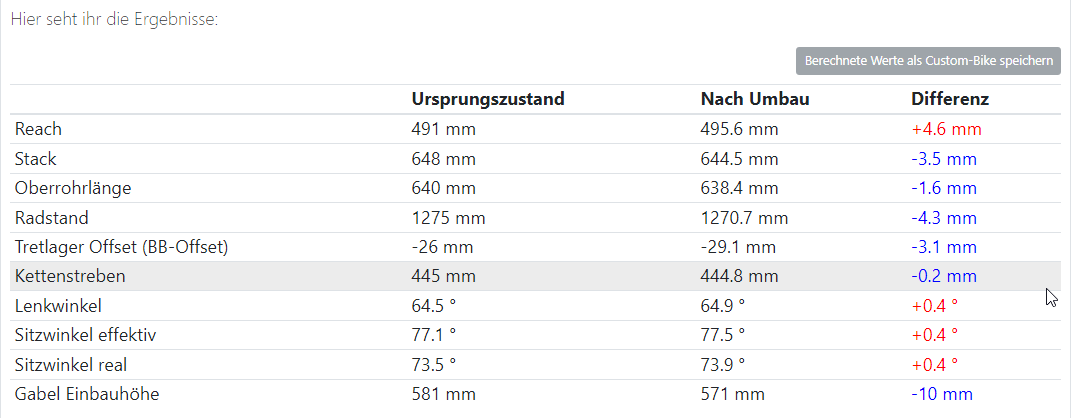Image resolution: width=1081 pixels, height=418 pixels.
Task: Click the 'Hier seht ihr die Ergebnisse:' heading text
Action: click(114, 20)
